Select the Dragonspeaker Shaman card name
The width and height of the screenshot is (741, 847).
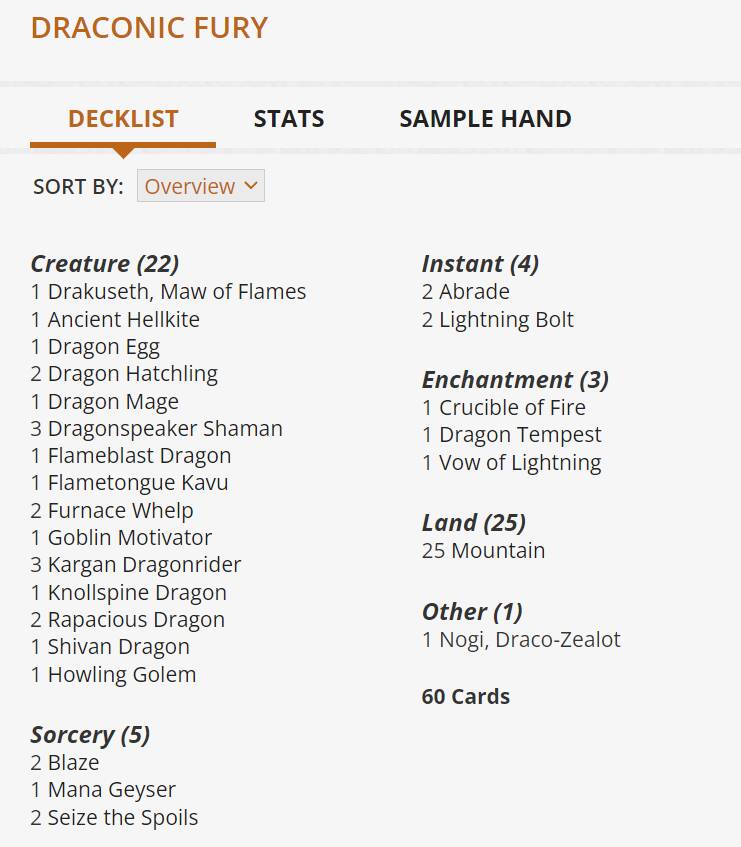165,429
